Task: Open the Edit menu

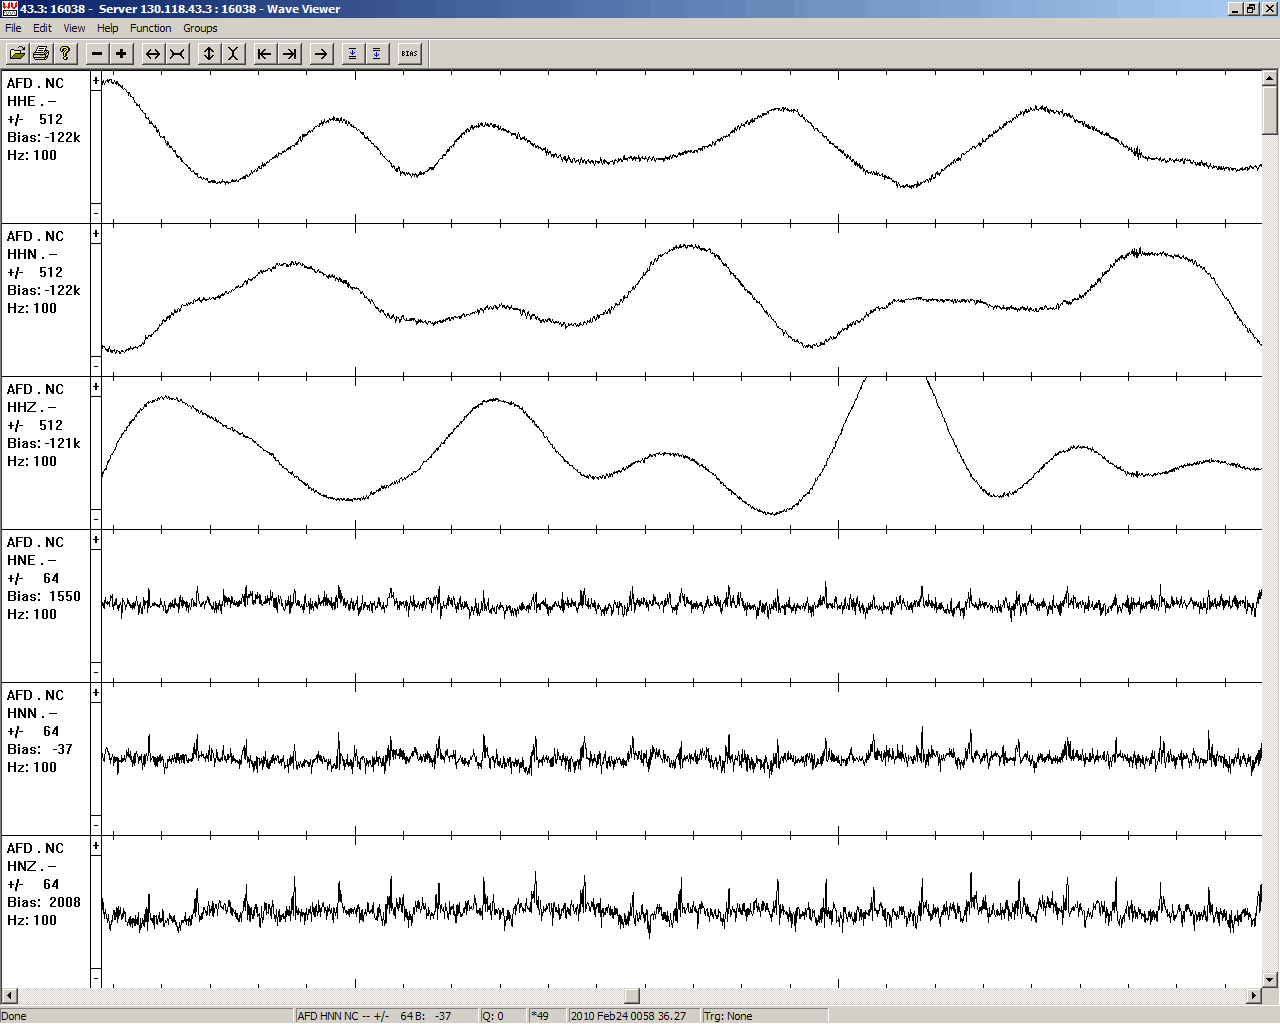Action: [x=42, y=28]
